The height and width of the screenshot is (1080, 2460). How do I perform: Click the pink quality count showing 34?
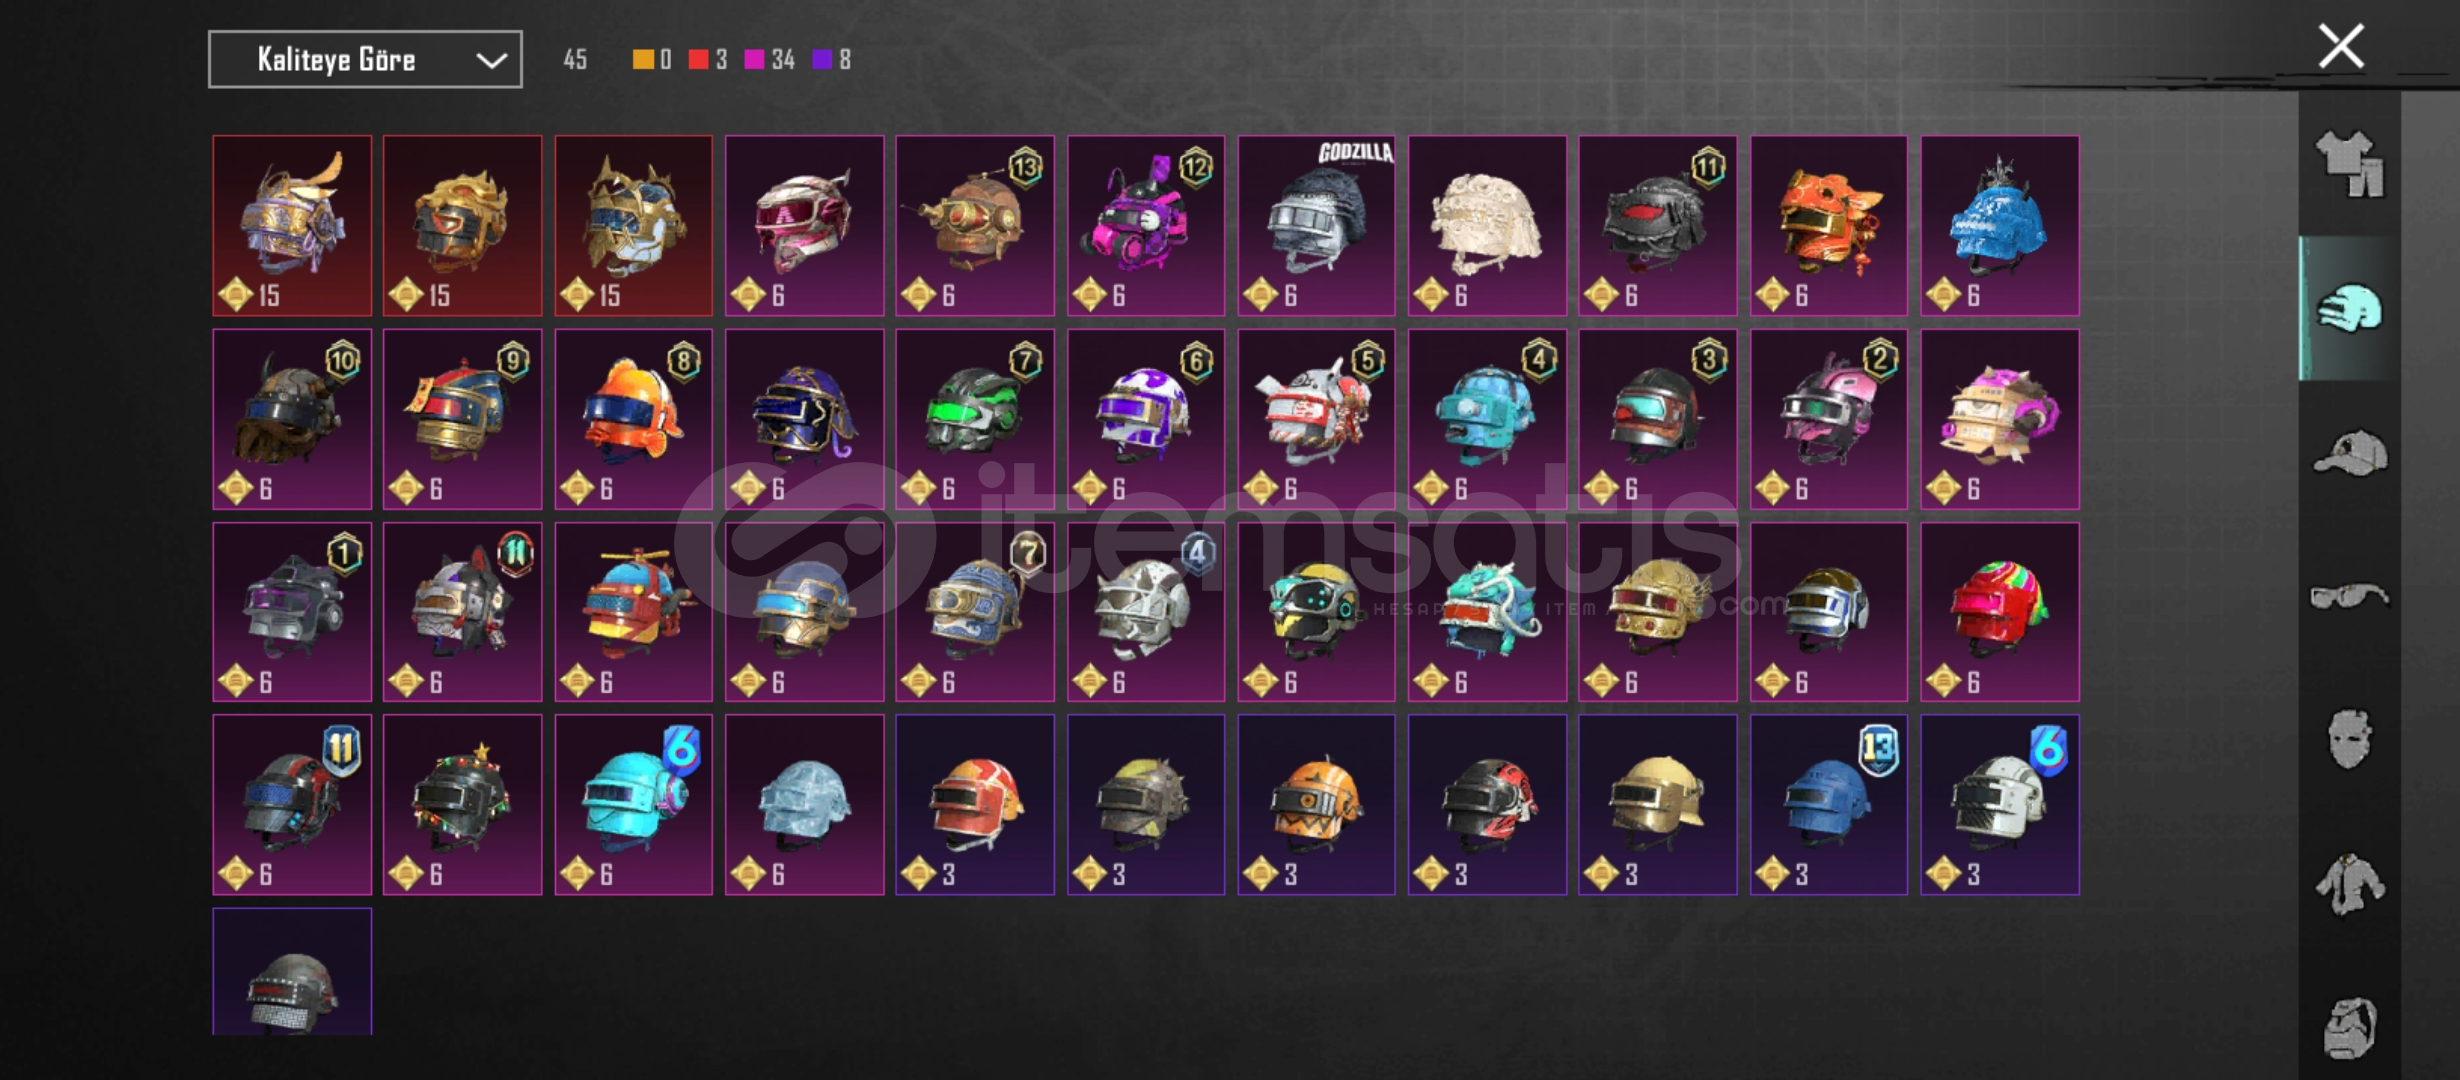[x=769, y=59]
